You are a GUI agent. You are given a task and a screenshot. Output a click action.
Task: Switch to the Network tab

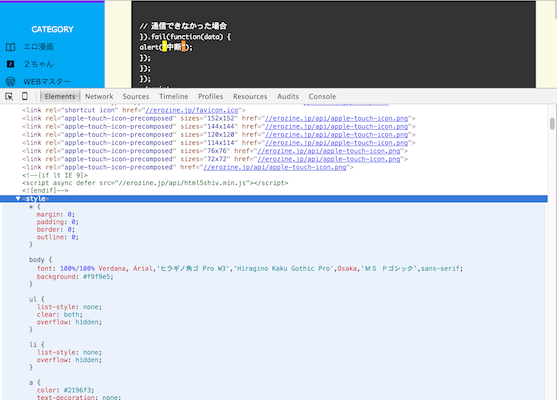[x=99, y=96]
